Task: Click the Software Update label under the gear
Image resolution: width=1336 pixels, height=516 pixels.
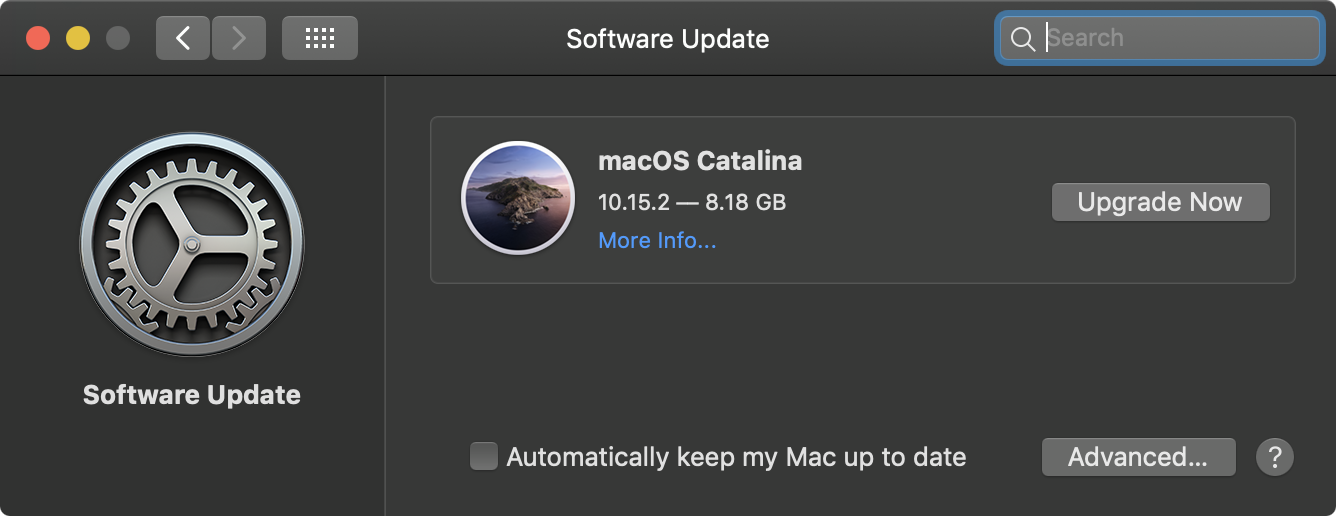Action: 192,395
